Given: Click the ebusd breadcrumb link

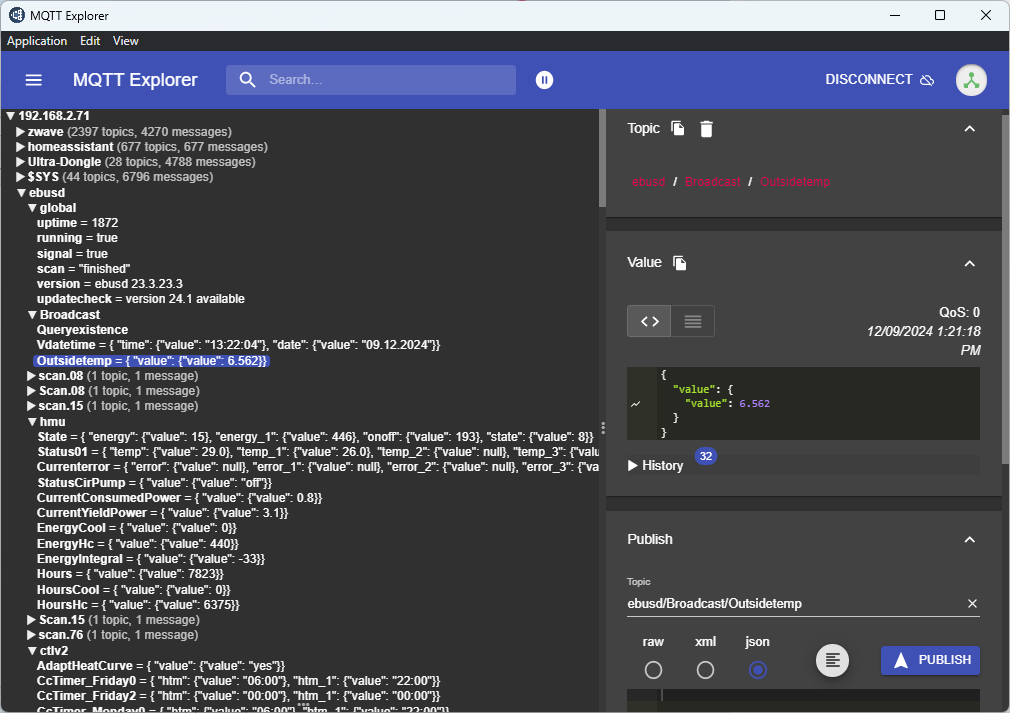Looking at the screenshot, I should pyautogui.click(x=649, y=182).
